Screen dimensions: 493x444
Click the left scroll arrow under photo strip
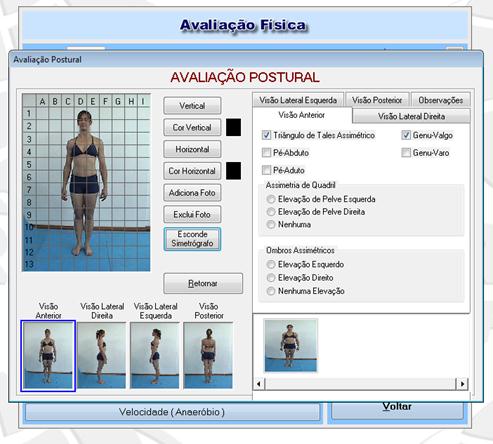259,384
